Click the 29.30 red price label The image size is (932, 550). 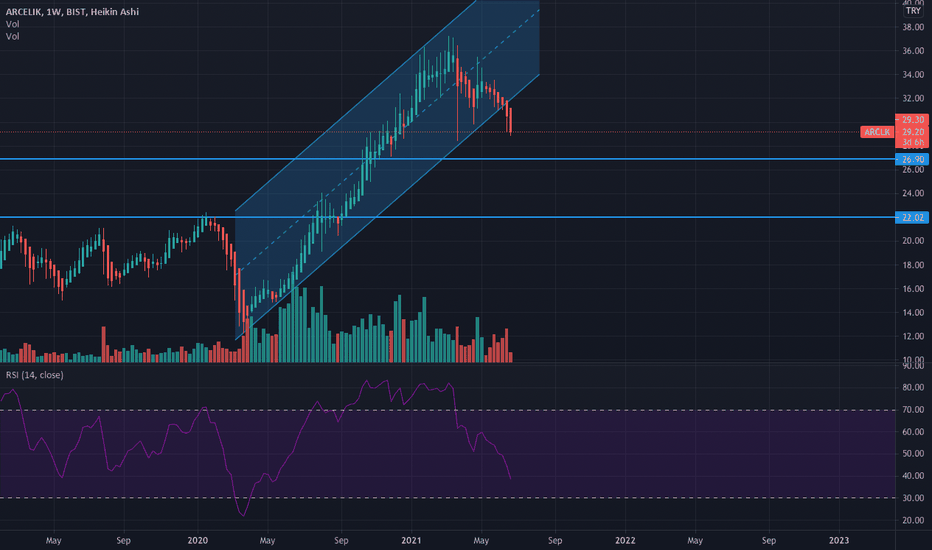[912, 120]
